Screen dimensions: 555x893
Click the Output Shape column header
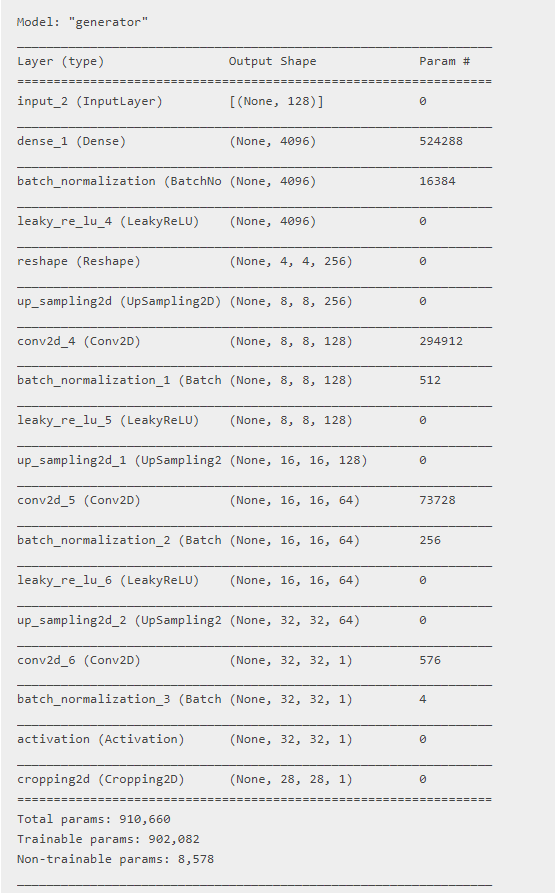(x=272, y=62)
